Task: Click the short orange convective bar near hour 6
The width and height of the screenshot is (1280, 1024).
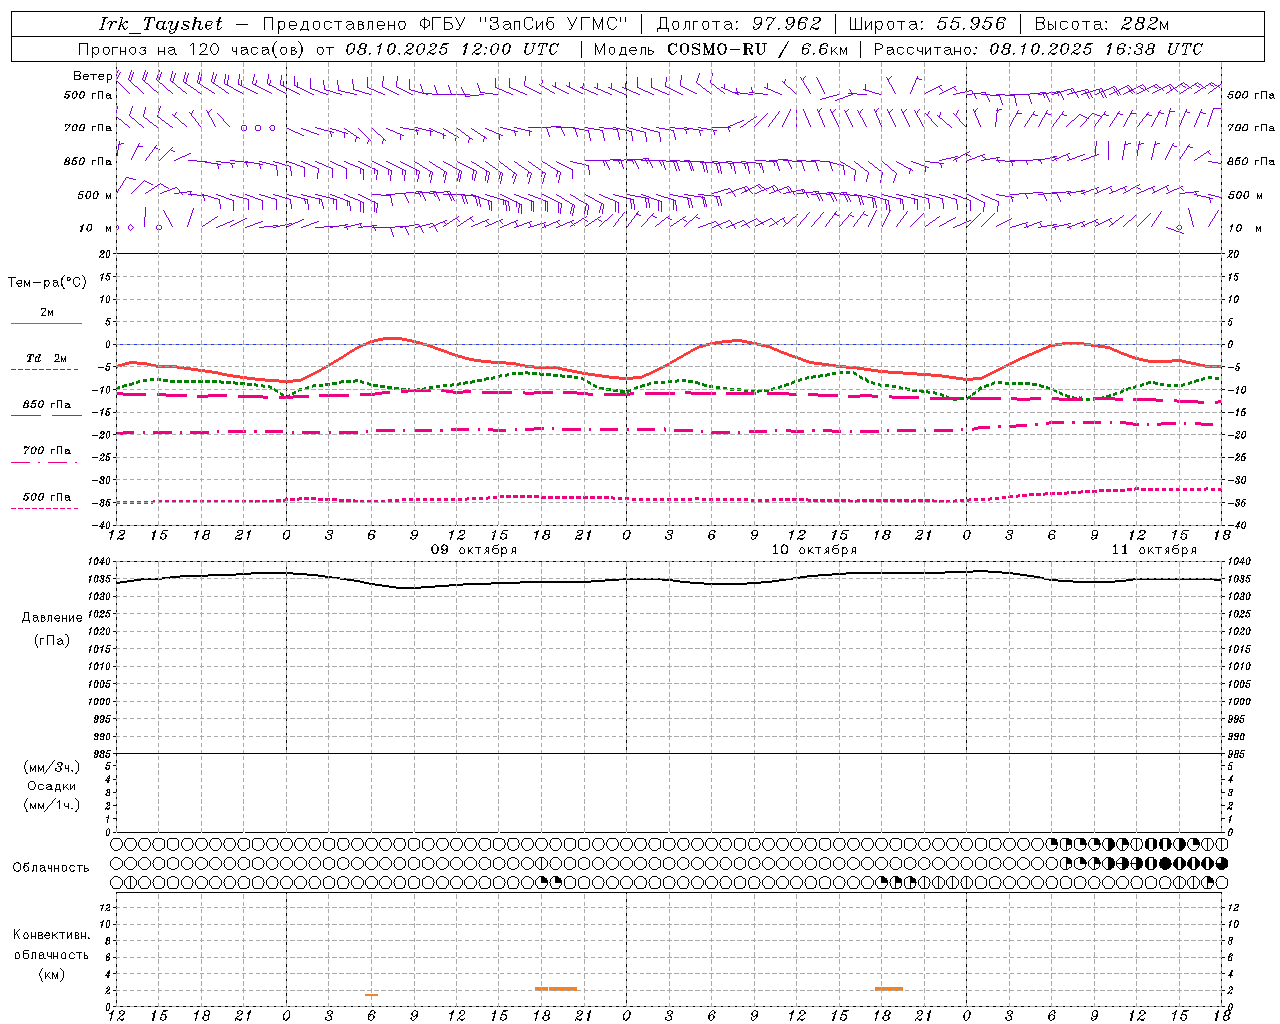Action: [371, 994]
